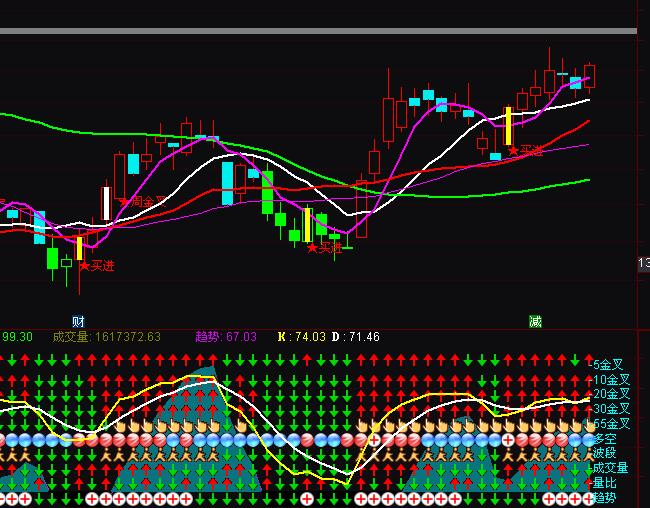650x508 pixels.
Task: Click the rightmost 买进 star buy signal
Action: point(525,151)
